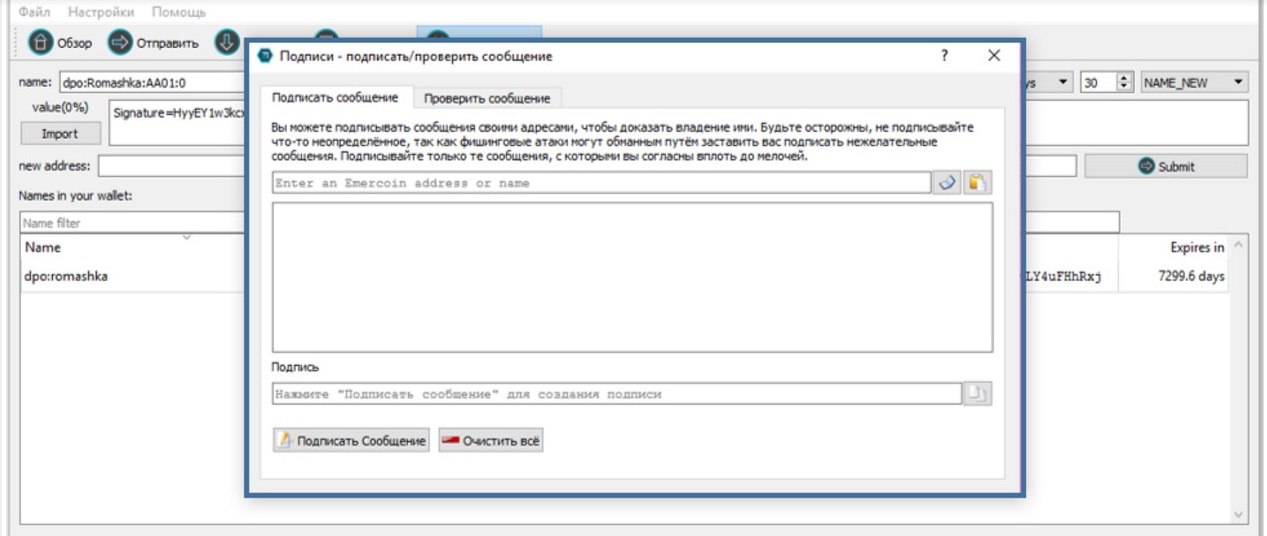Click the Name filter field
Screen dimensions: 1267x536
coord(133,223)
